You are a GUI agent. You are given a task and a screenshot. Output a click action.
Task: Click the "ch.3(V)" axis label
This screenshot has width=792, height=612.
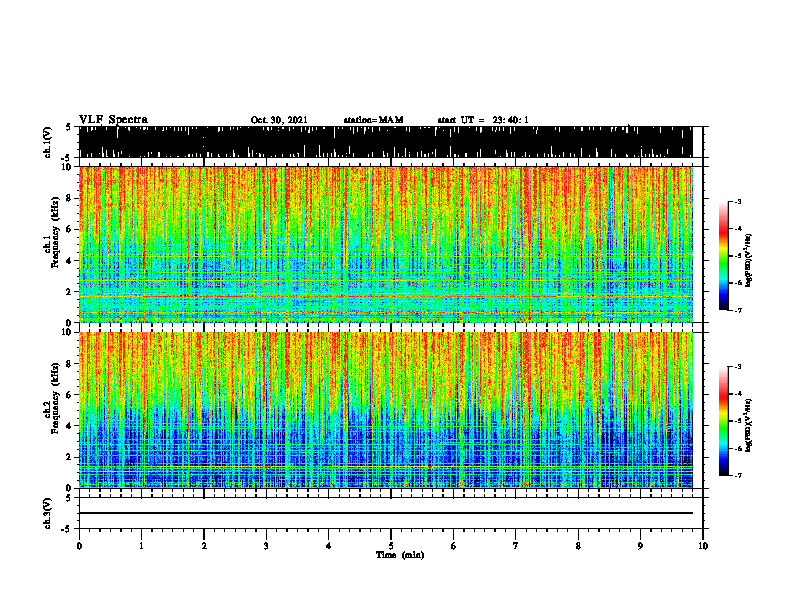[x=47, y=513]
